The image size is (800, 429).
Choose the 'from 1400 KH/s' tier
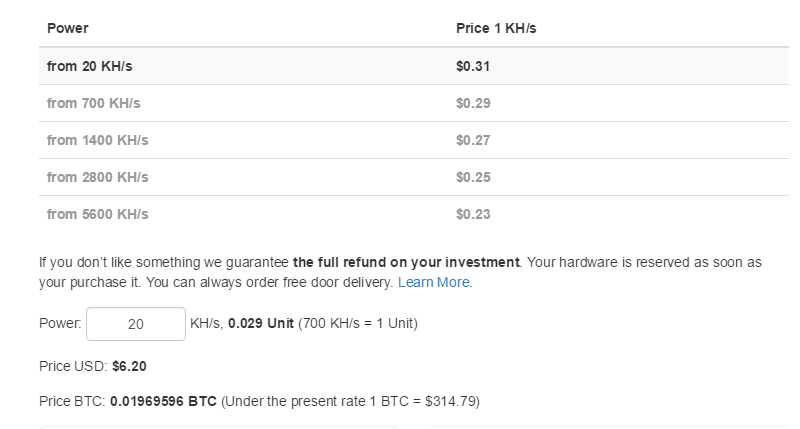[x=97, y=140]
